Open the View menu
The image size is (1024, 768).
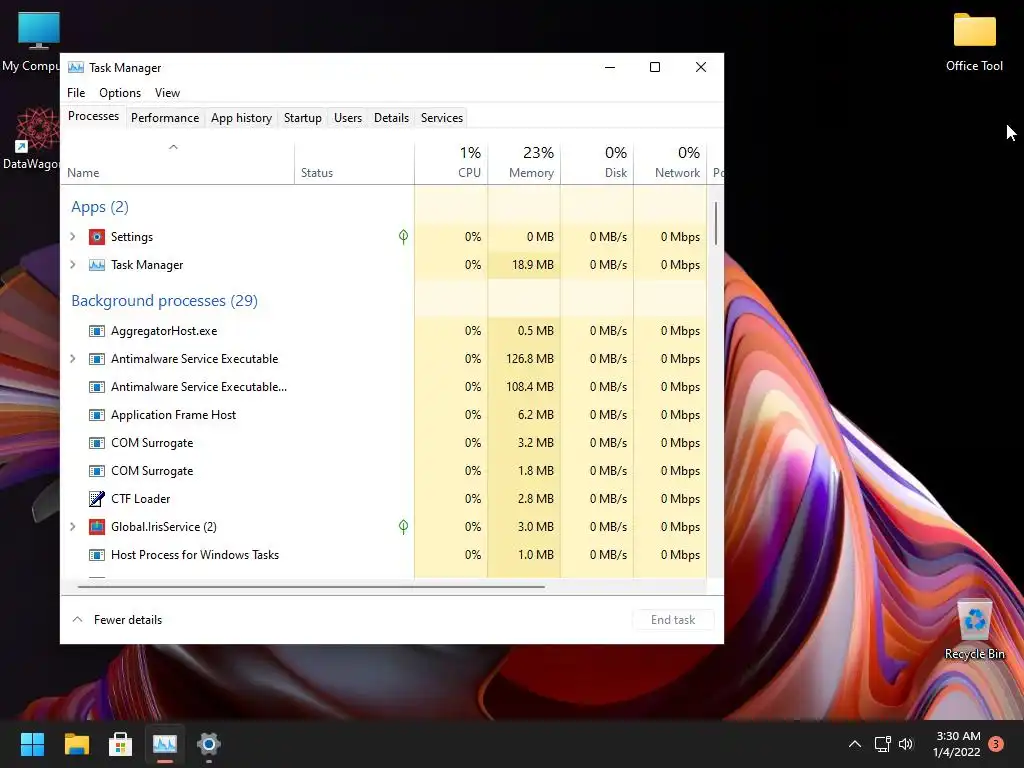167,93
